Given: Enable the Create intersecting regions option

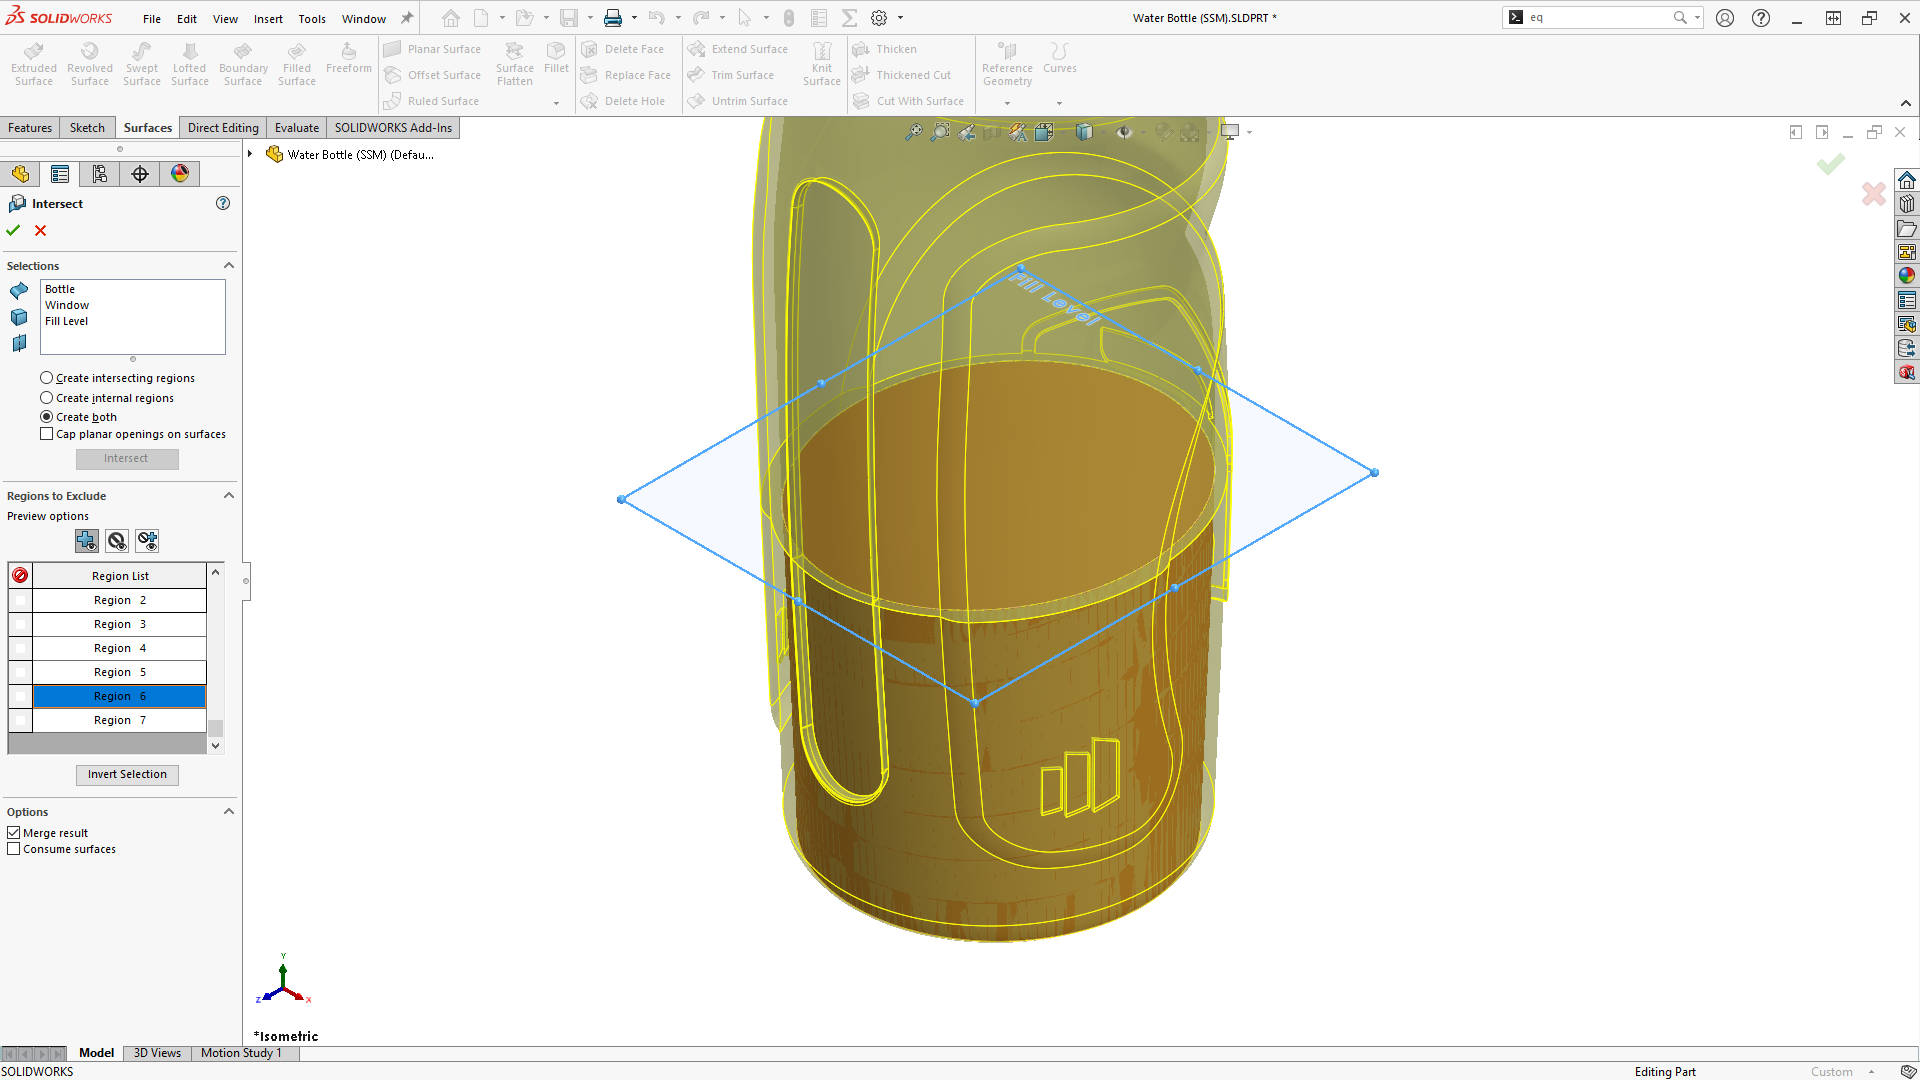Looking at the screenshot, I should [46, 377].
